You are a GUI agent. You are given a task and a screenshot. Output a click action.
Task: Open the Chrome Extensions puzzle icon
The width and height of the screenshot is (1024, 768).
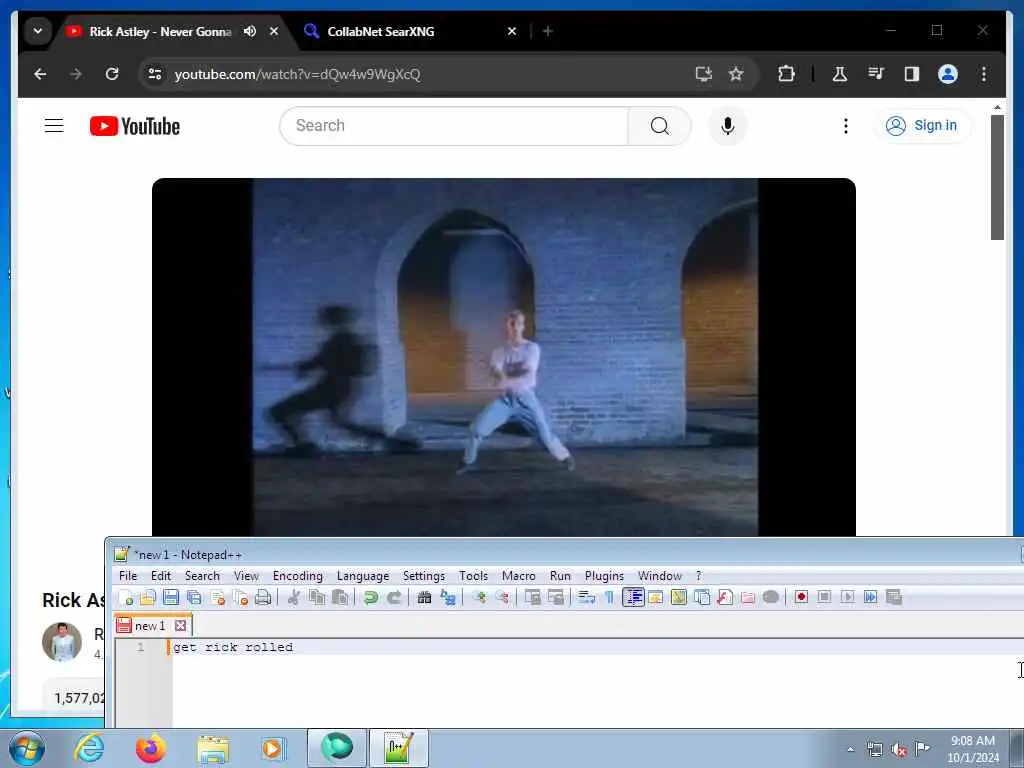point(786,74)
